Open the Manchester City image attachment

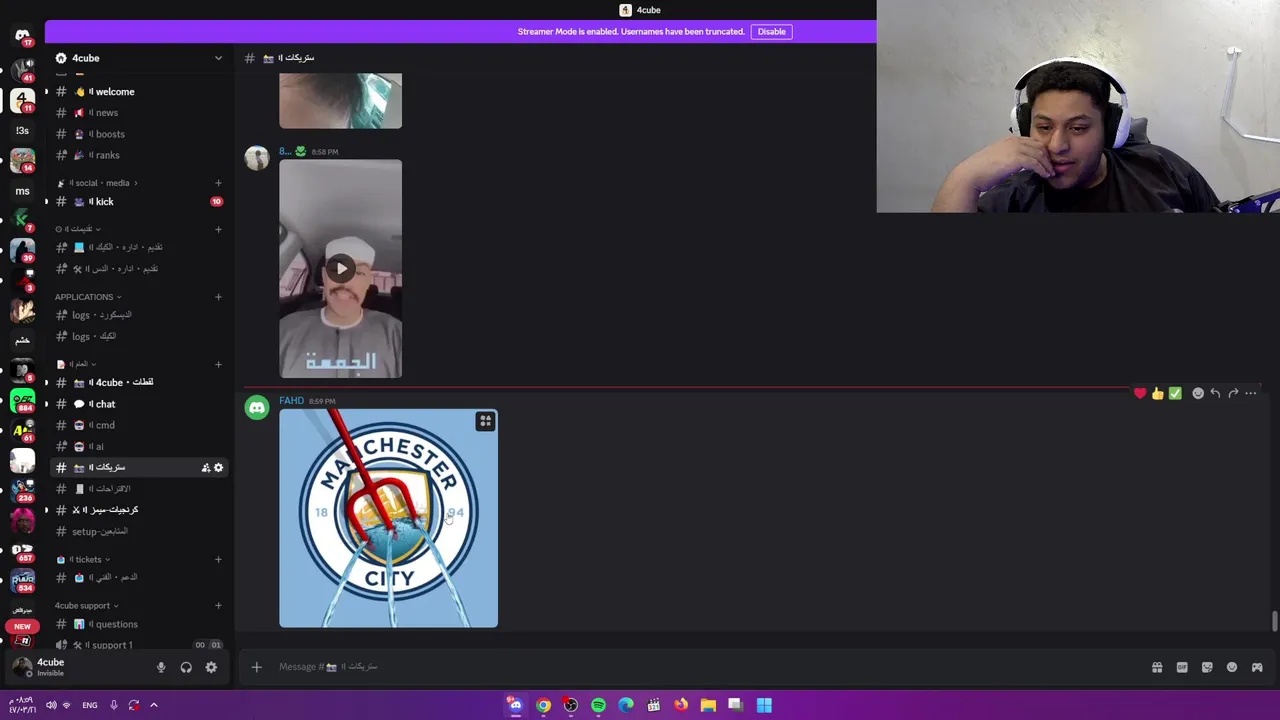click(x=388, y=518)
